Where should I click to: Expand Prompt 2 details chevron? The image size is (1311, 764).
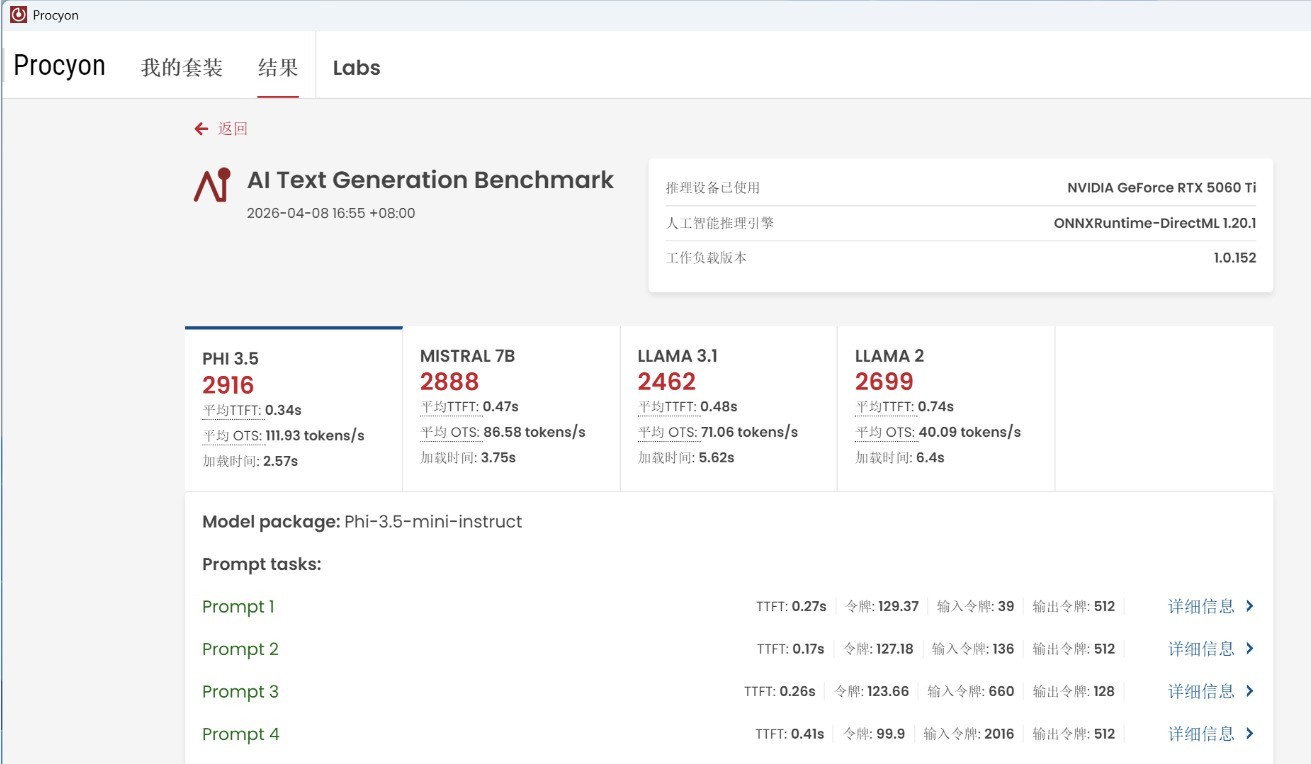pyautogui.click(x=1249, y=649)
